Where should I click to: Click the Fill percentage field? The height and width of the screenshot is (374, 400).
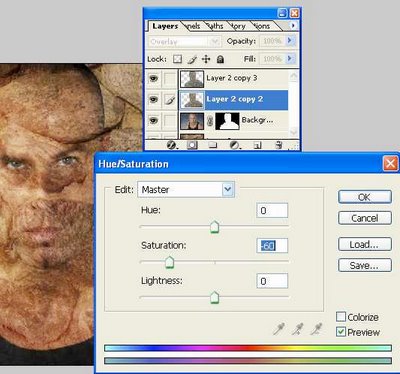272,59
